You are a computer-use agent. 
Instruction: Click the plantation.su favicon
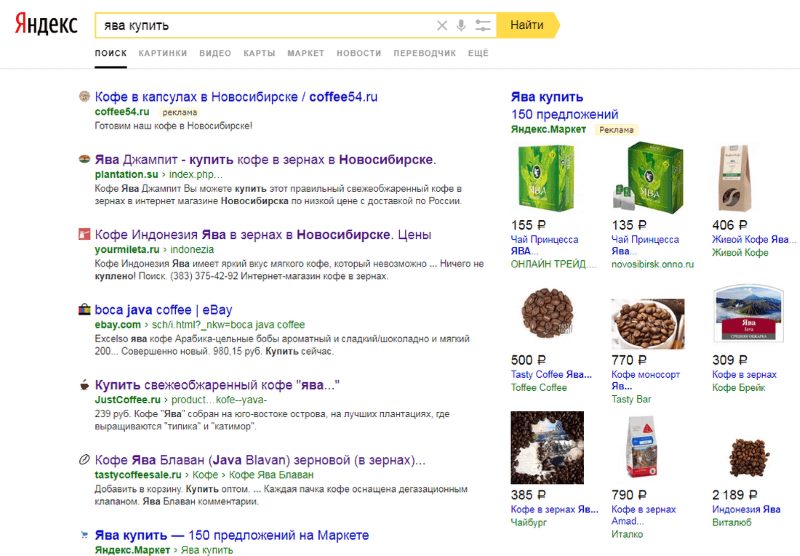84,159
